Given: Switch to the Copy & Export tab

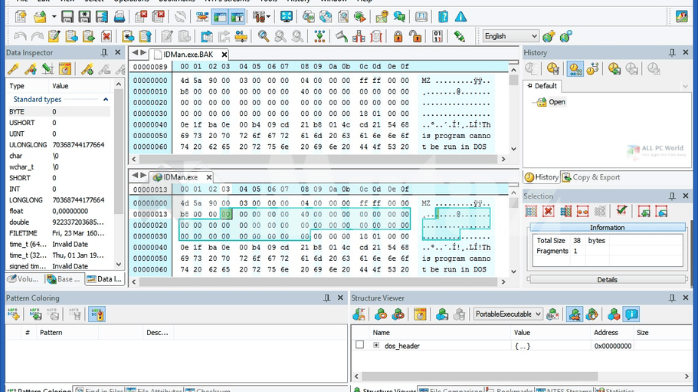Looking at the screenshot, I should 592,177.
